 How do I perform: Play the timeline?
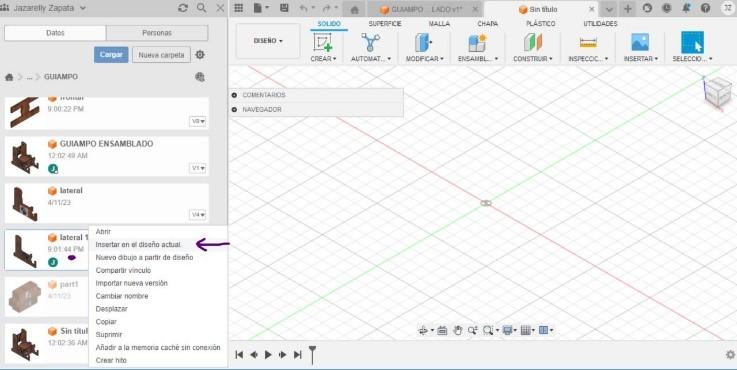(268, 354)
